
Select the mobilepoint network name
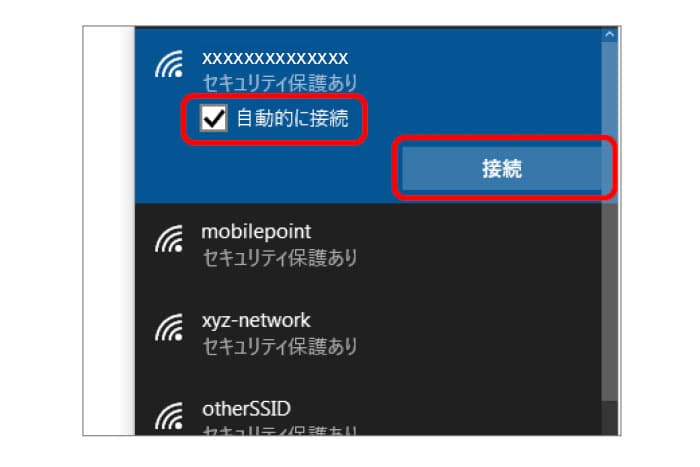[x=256, y=232]
